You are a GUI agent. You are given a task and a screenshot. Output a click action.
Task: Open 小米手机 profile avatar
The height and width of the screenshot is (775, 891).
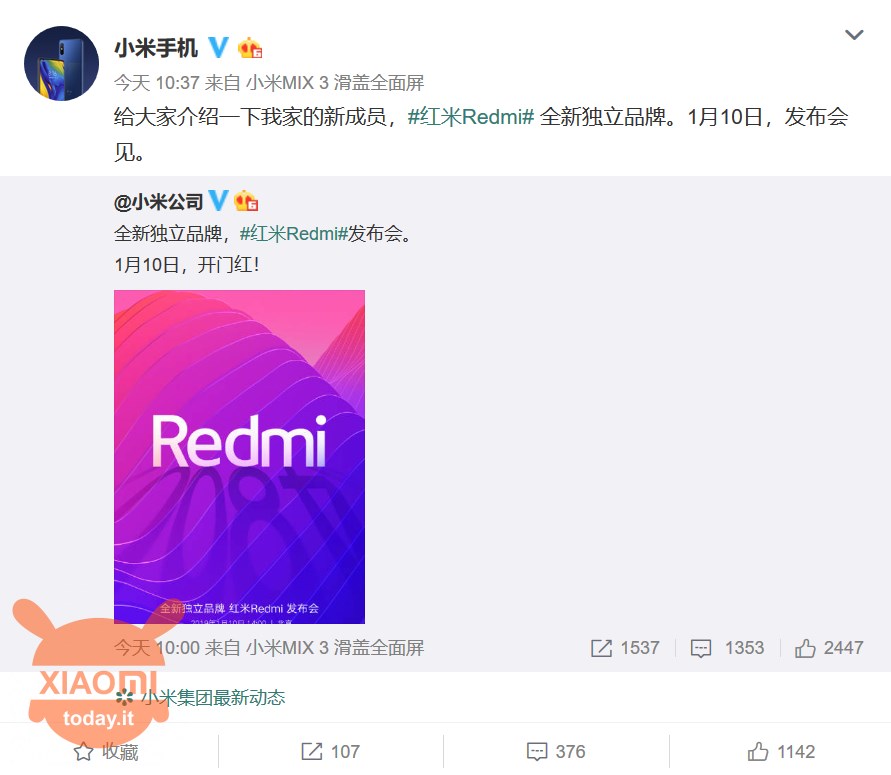click(x=61, y=64)
